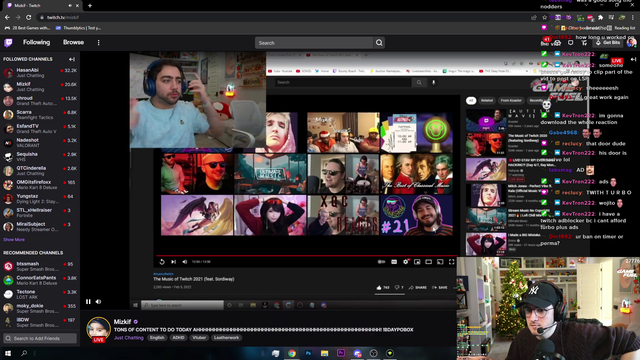Open File Explorer from the taskbar
Screen dimensions: 640x360
click(x=324, y=353)
